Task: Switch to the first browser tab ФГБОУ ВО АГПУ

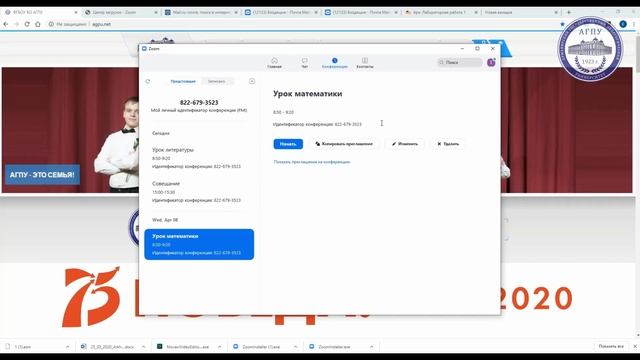Action: coord(40,12)
